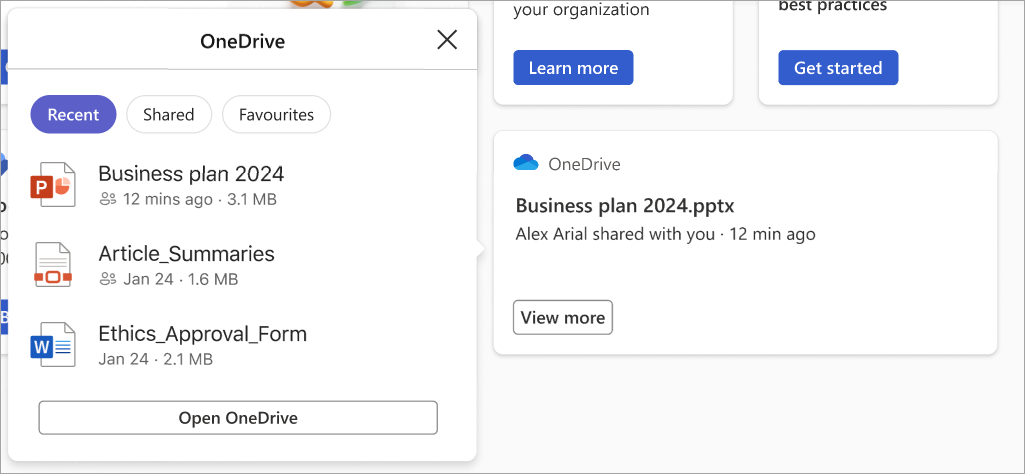Select the Recent filter pill
This screenshot has height=474, width=1025.
(x=73, y=114)
